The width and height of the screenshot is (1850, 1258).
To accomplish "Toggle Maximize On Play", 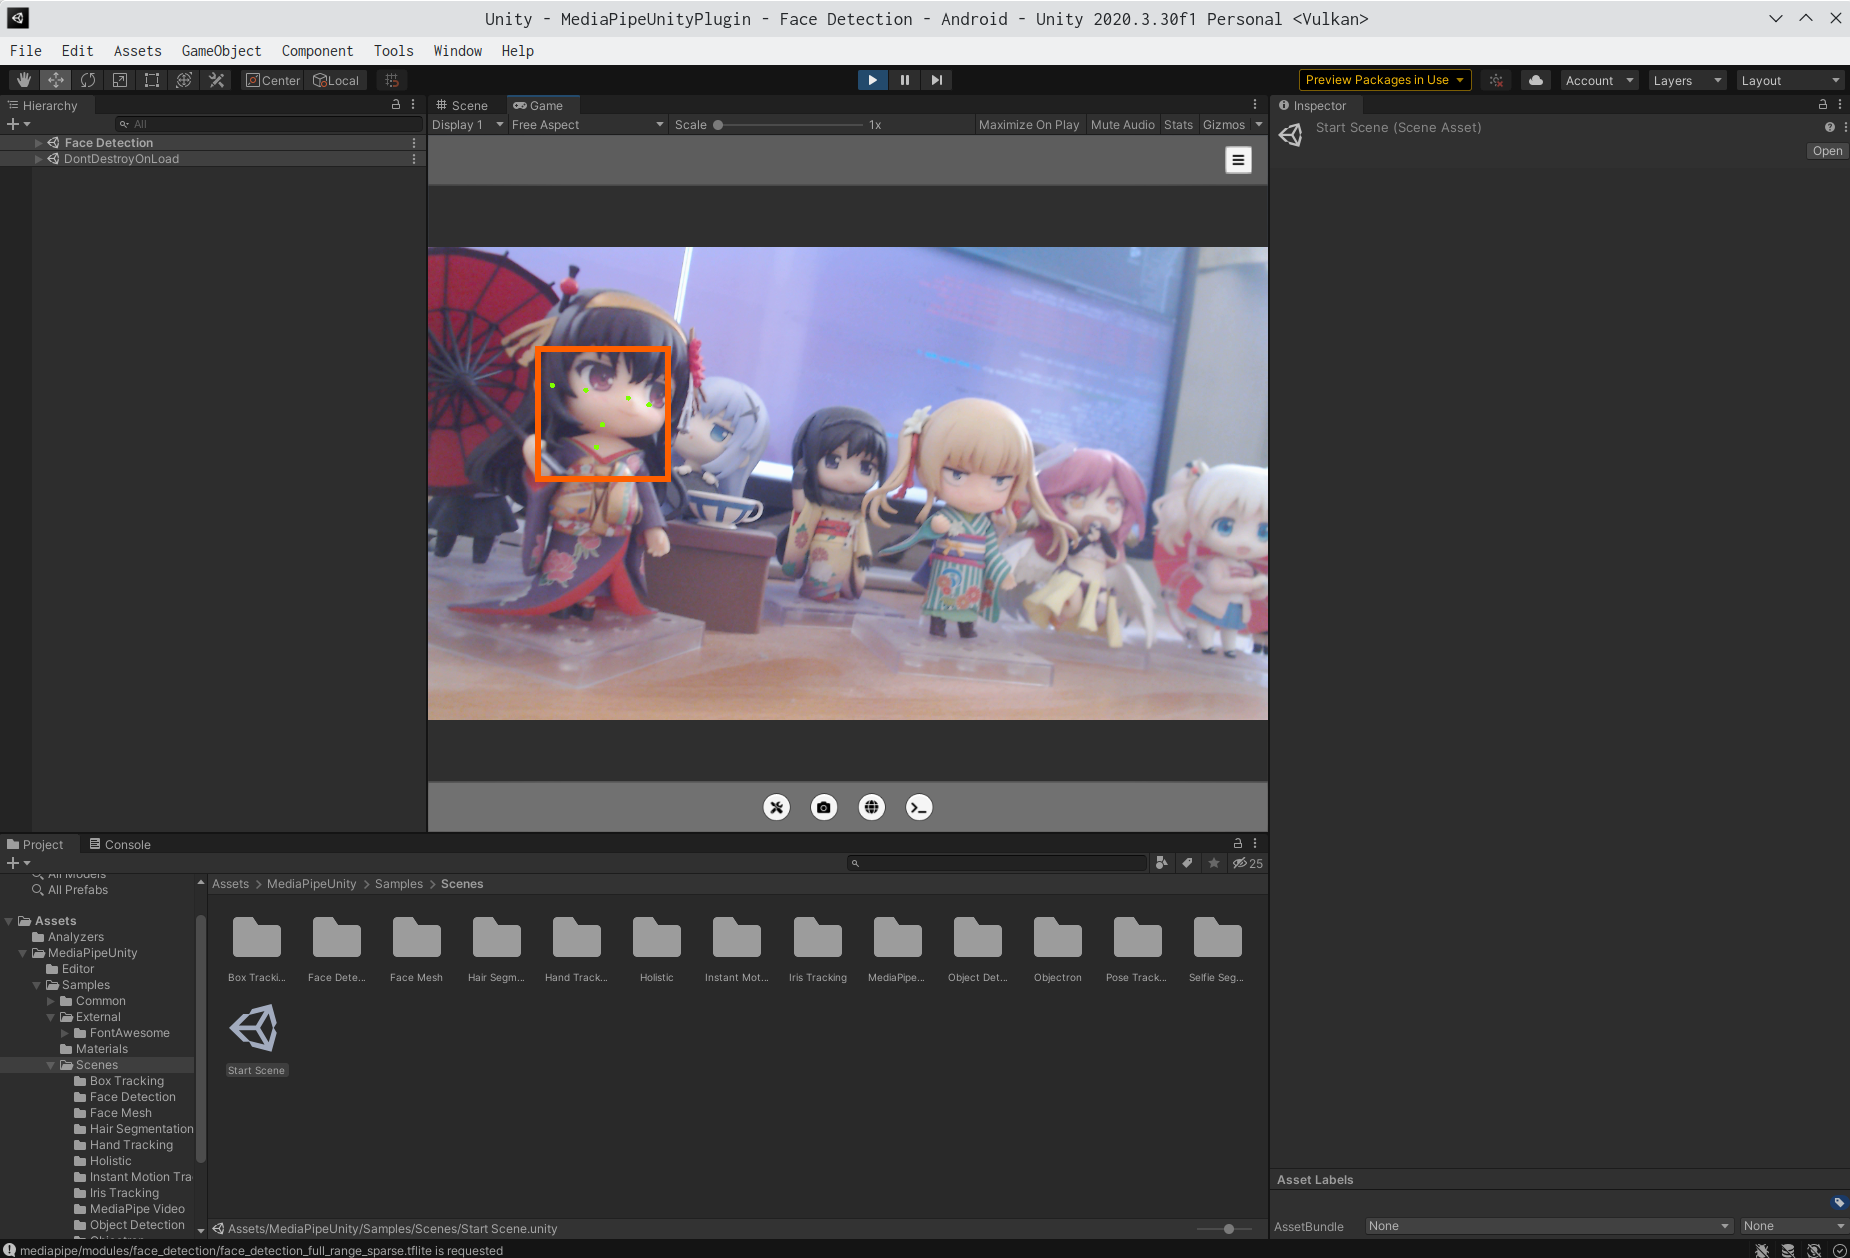I will pos(1029,125).
